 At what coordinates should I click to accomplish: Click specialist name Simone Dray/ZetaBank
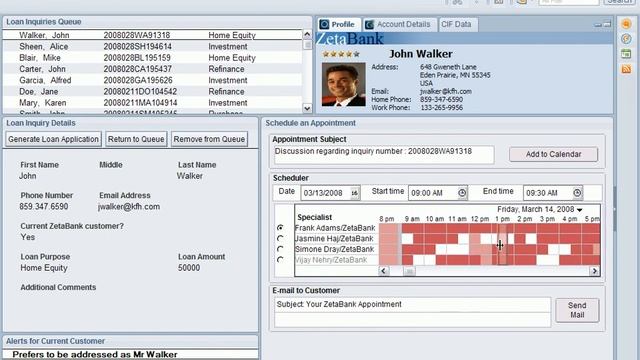click(x=334, y=249)
